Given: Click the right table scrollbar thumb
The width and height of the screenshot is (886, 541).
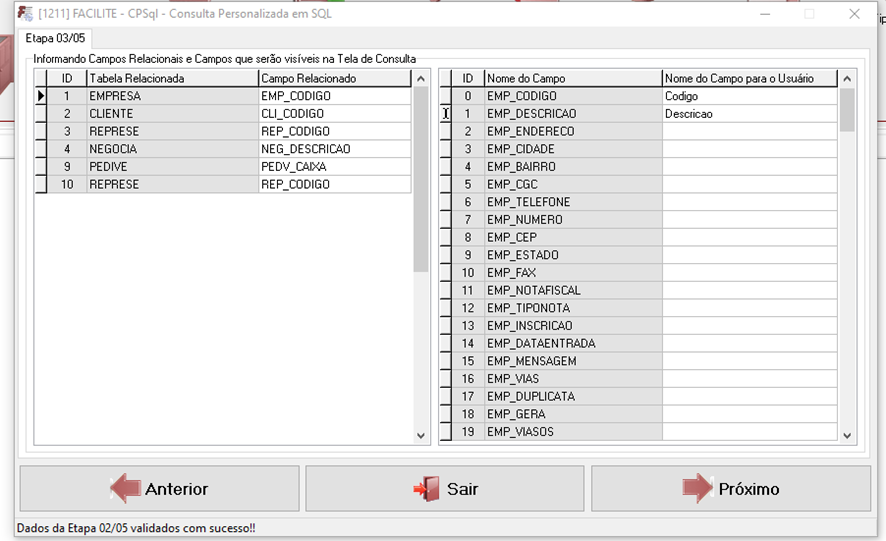Looking at the screenshot, I should (846, 110).
